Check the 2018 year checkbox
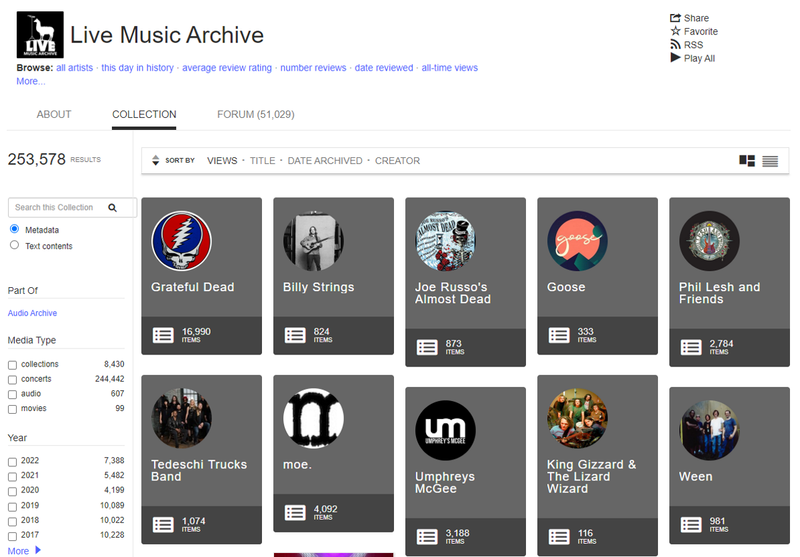 12,522
